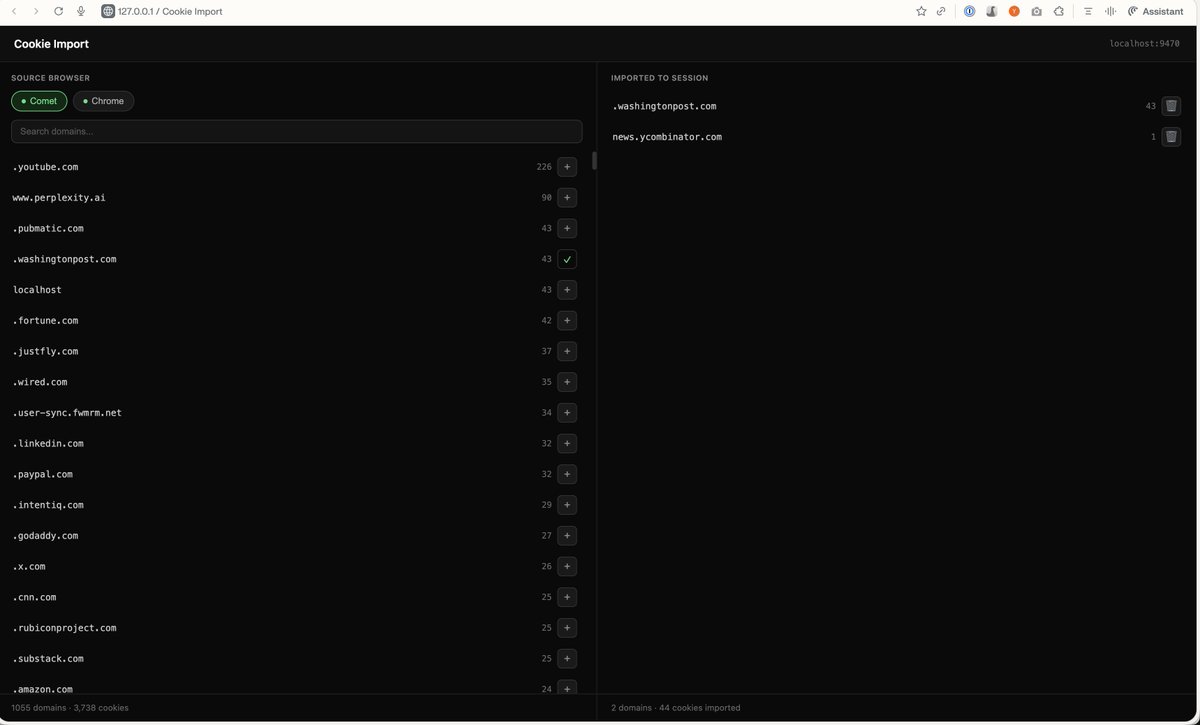Click the checkmark beside .washingtonpost.com in source list
This screenshot has height=725, width=1200.
point(567,260)
